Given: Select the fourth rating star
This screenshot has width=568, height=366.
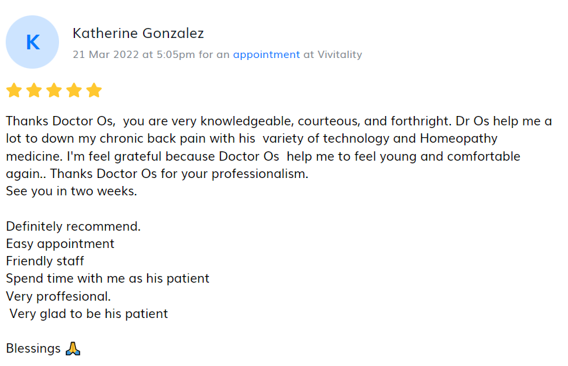Looking at the screenshot, I should coord(74,90).
